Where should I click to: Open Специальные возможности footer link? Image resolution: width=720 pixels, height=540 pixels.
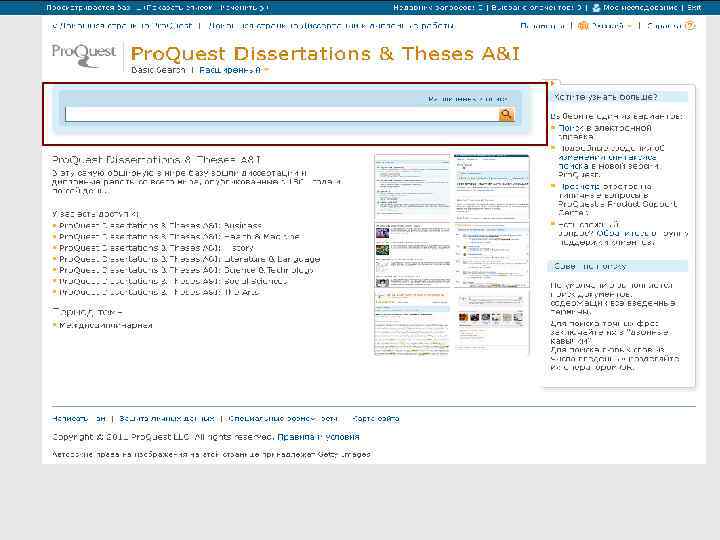pyautogui.click(x=283, y=419)
